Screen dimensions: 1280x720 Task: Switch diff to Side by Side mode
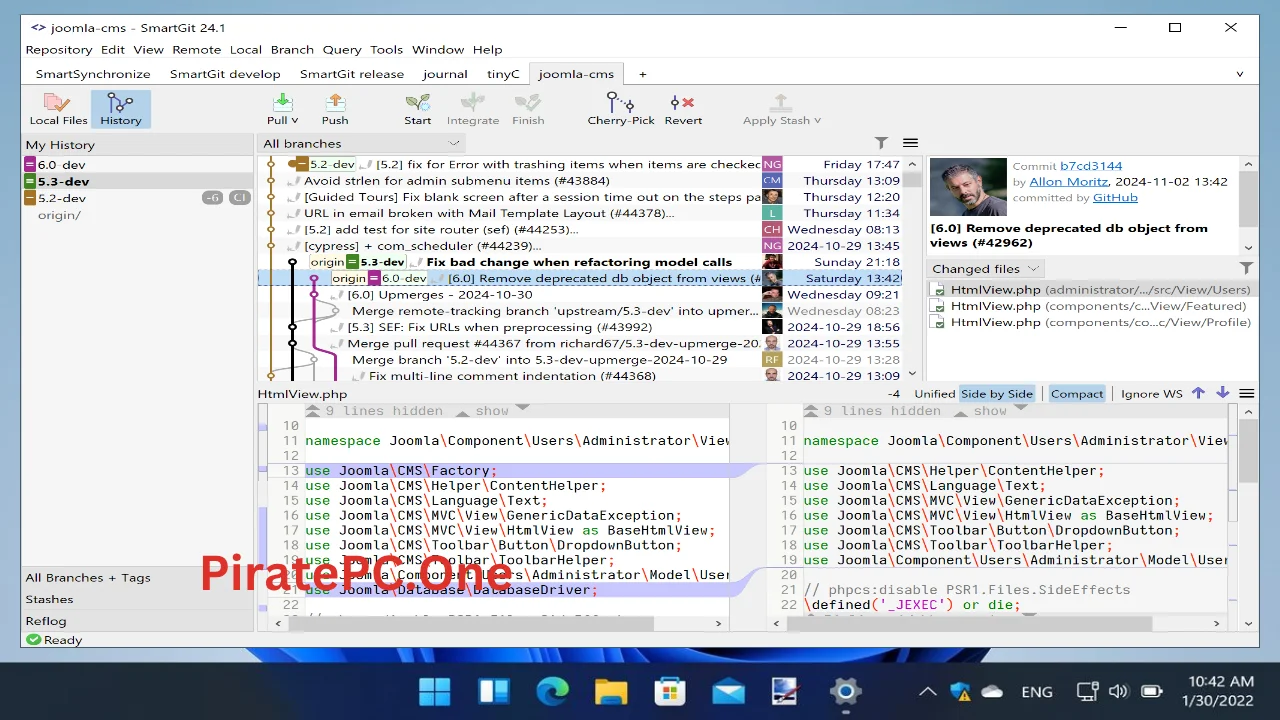click(x=997, y=394)
